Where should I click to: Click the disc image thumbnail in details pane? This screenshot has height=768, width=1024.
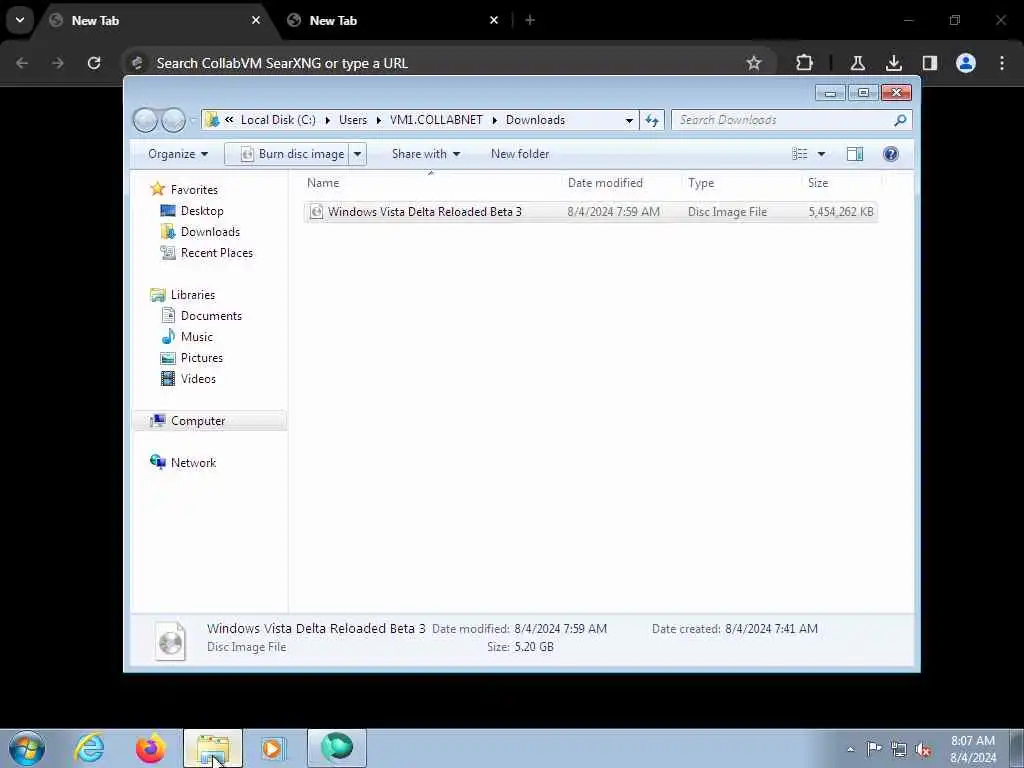[x=170, y=641]
